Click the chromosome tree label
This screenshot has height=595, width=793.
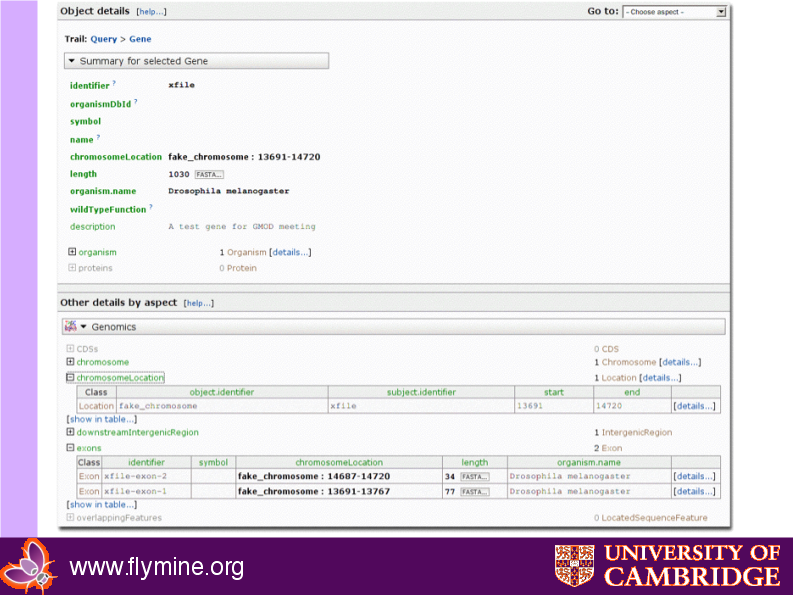103,362
